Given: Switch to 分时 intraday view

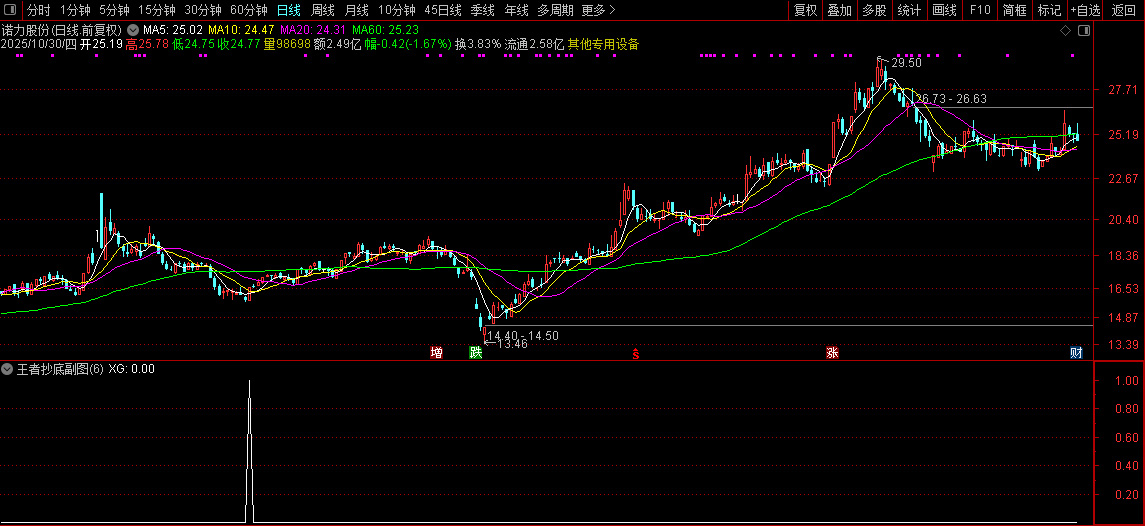Looking at the screenshot, I should pos(39,10).
